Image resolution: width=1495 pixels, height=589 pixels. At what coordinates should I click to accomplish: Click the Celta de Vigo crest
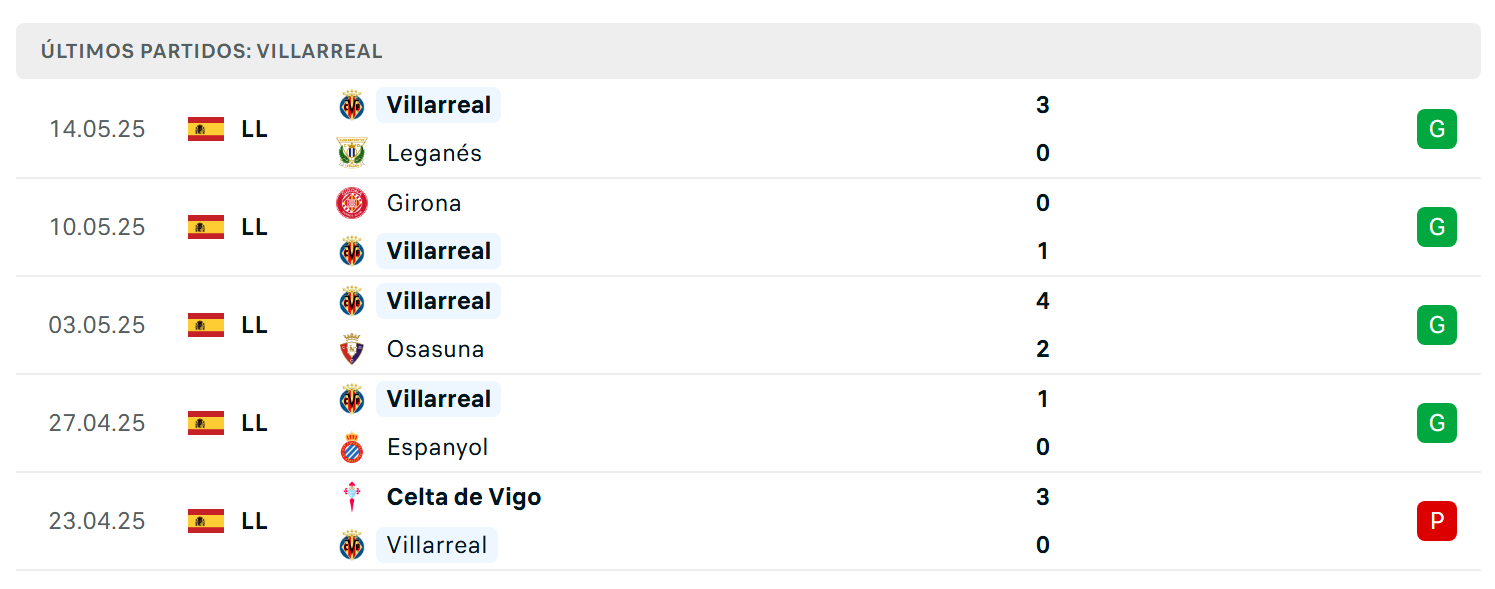352,497
